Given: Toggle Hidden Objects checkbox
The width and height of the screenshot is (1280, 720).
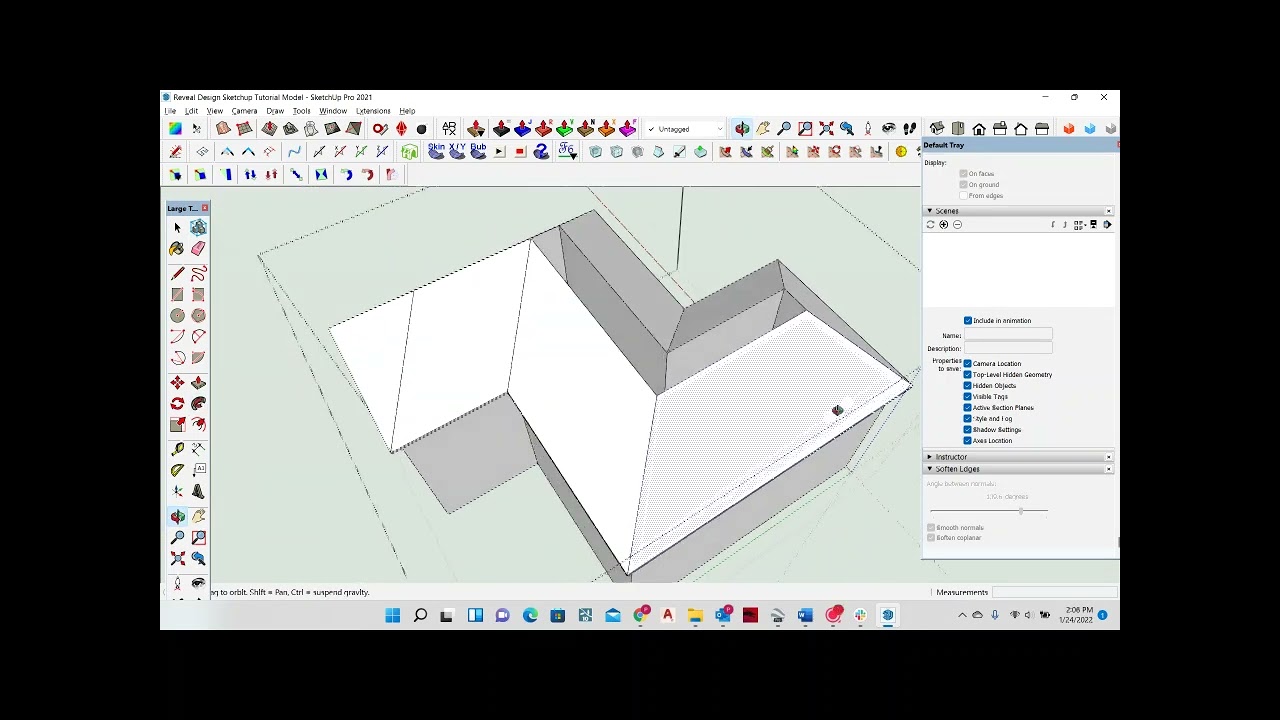Looking at the screenshot, I should [968, 386].
